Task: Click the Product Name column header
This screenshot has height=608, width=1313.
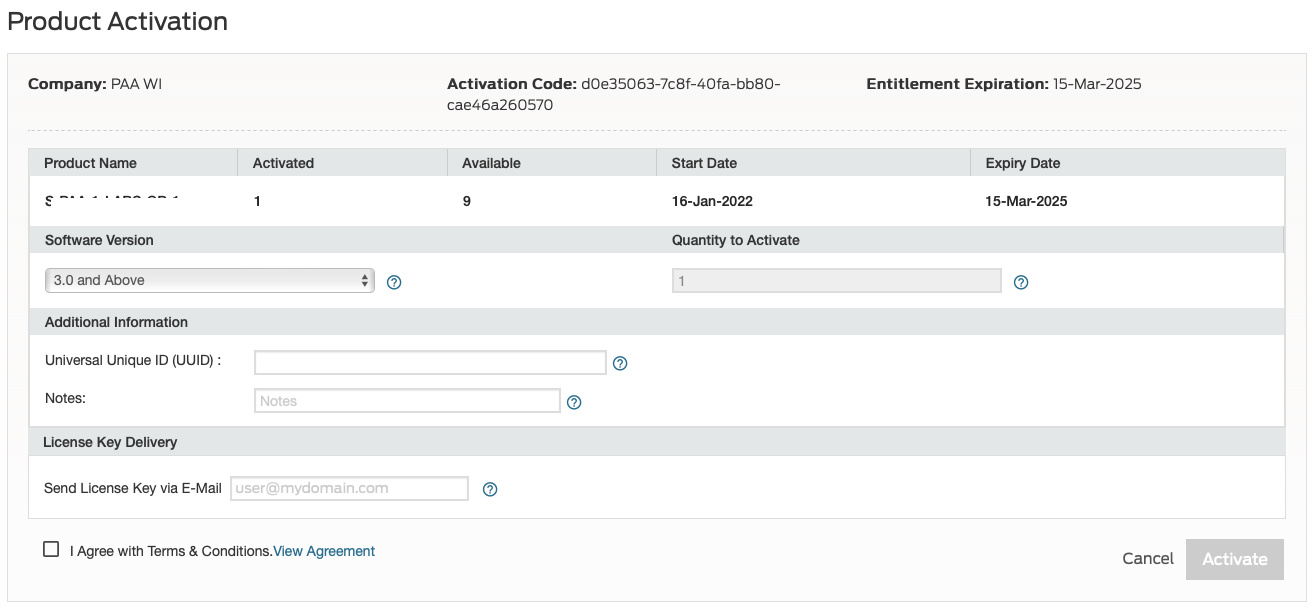Action: [x=89, y=162]
